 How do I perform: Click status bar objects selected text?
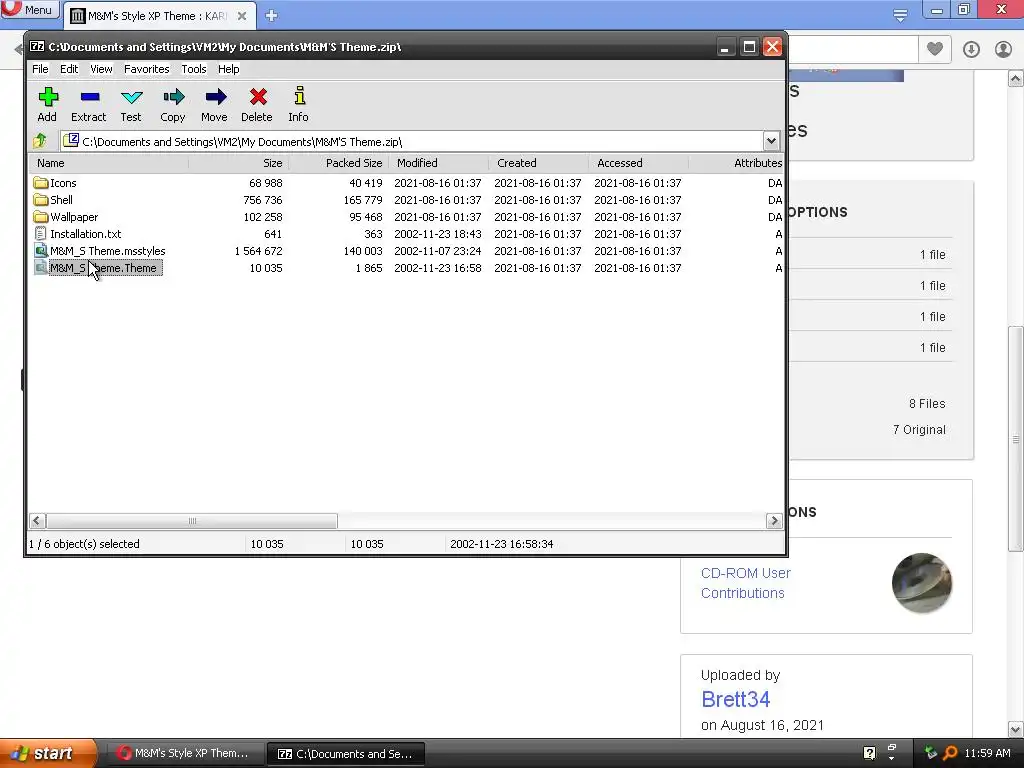coord(84,544)
